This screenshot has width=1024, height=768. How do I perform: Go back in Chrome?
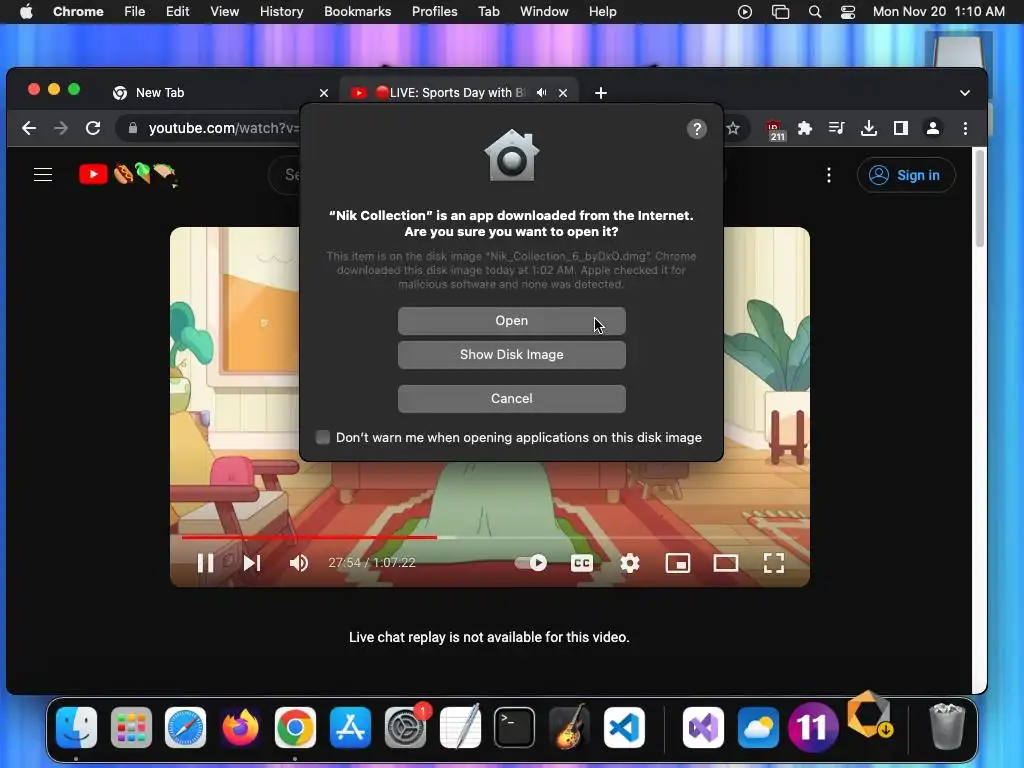point(29,128)
